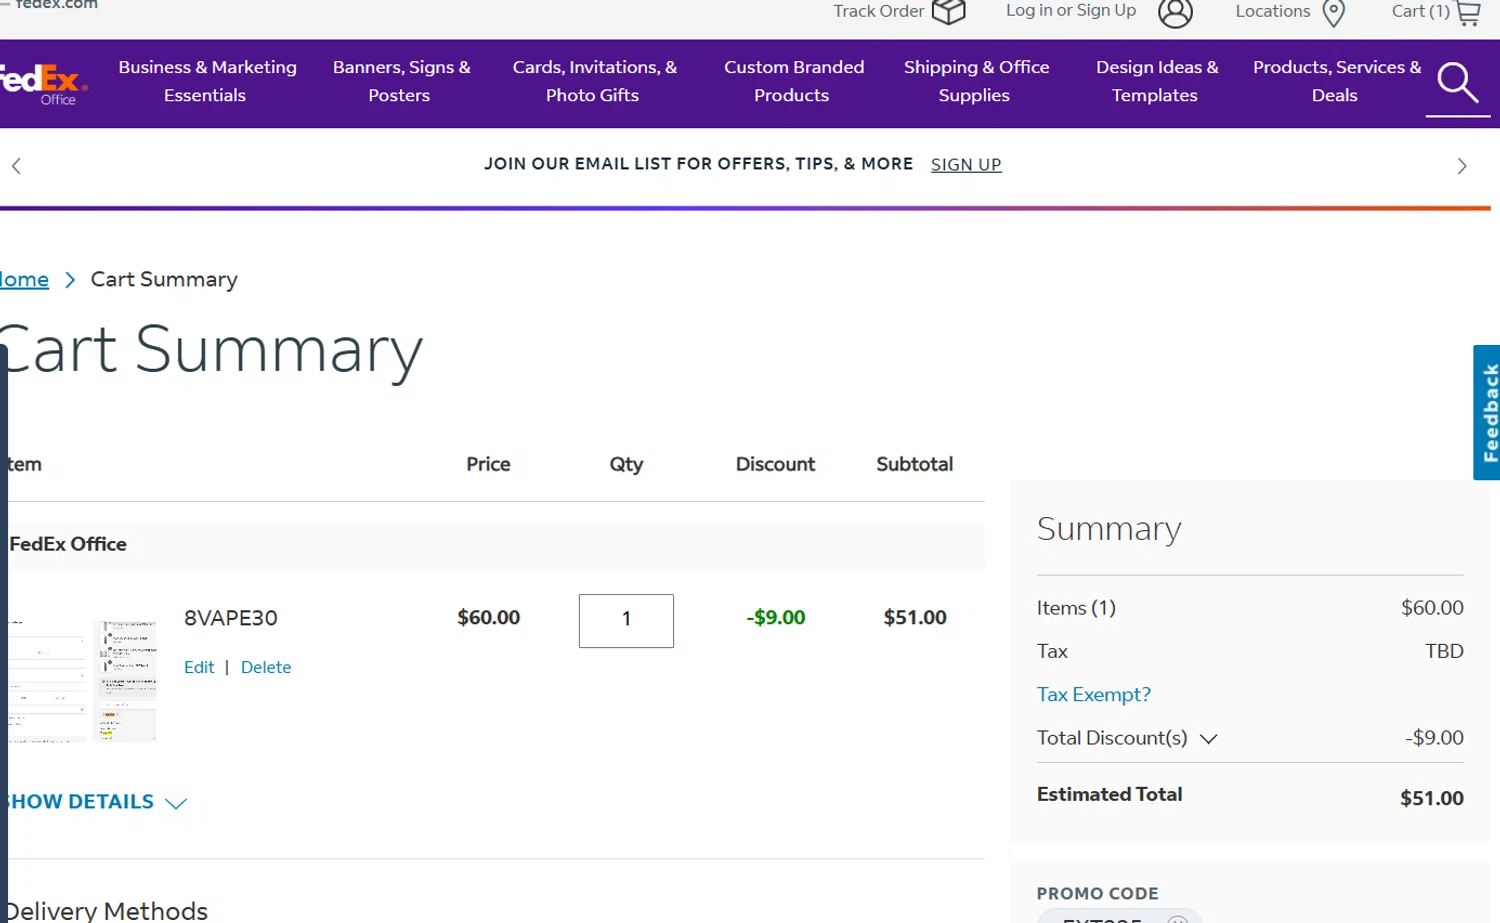Open Custom Branded Products menu
Viewport: 1500px width, 923px height.
(793, 81)
